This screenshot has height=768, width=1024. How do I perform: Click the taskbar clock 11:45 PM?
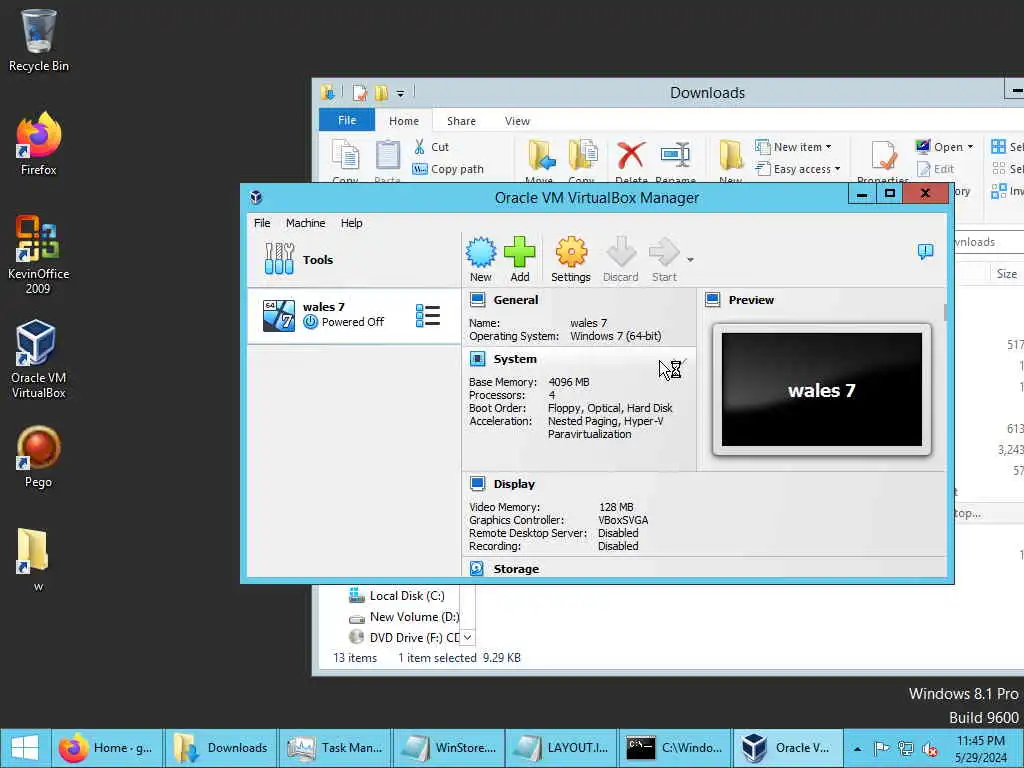[980, 741]
